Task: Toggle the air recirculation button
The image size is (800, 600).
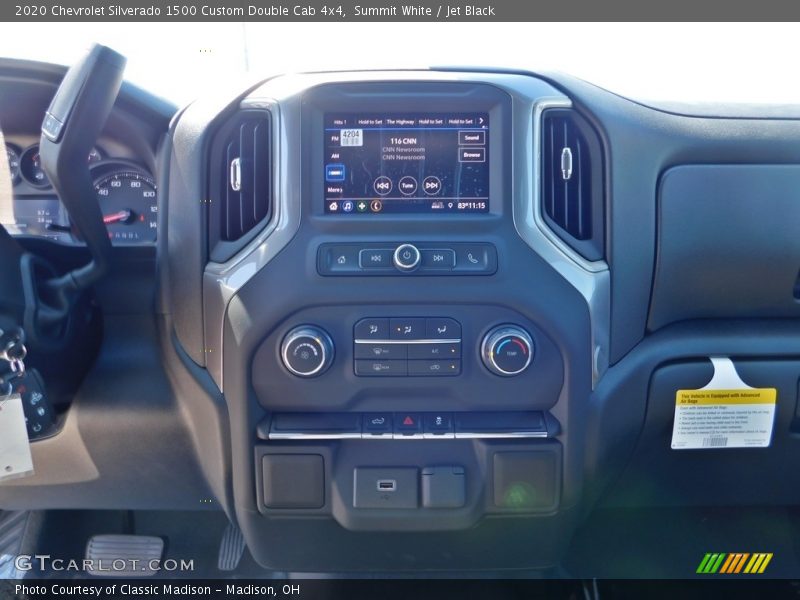Action: (435, 367)
